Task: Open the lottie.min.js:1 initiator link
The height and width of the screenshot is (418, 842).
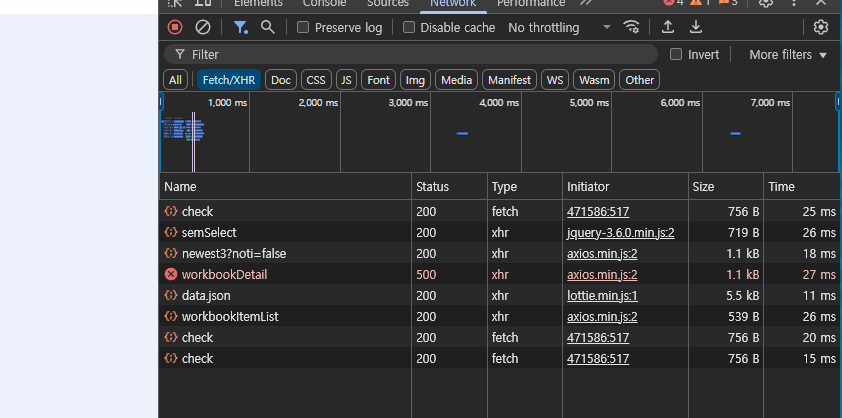Action: [602, 296]
